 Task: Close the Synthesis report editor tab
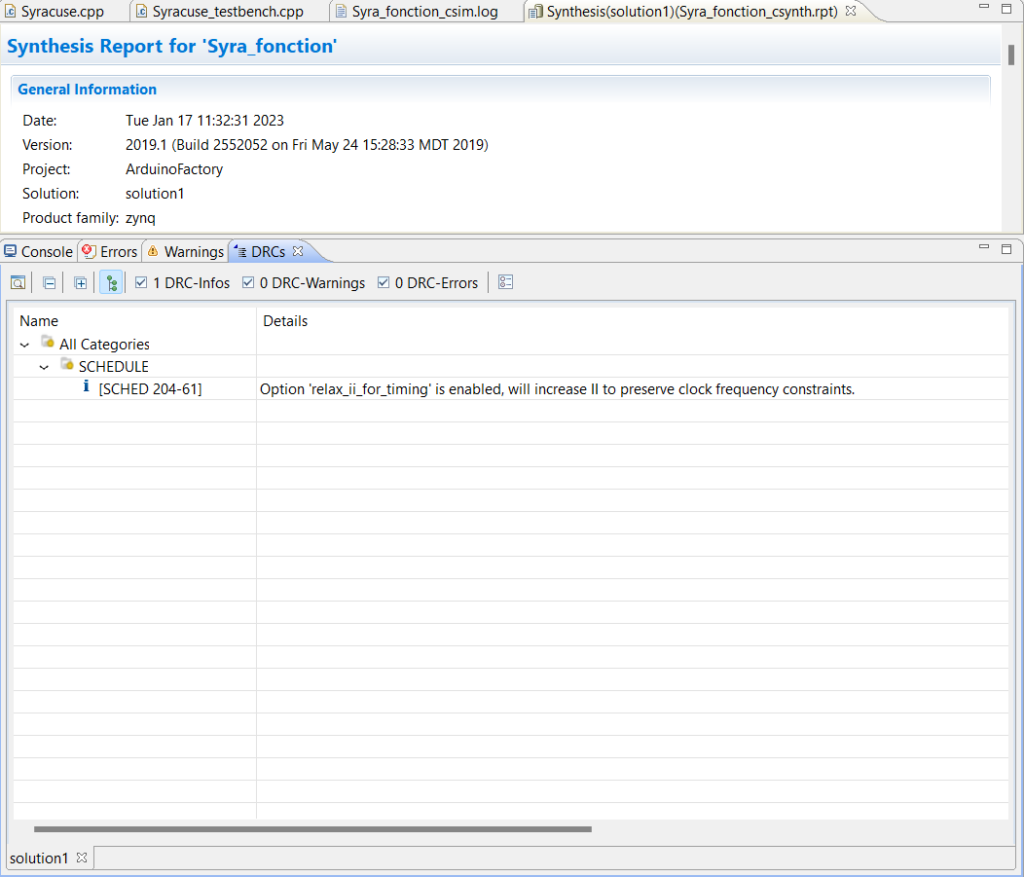[851, 11]
